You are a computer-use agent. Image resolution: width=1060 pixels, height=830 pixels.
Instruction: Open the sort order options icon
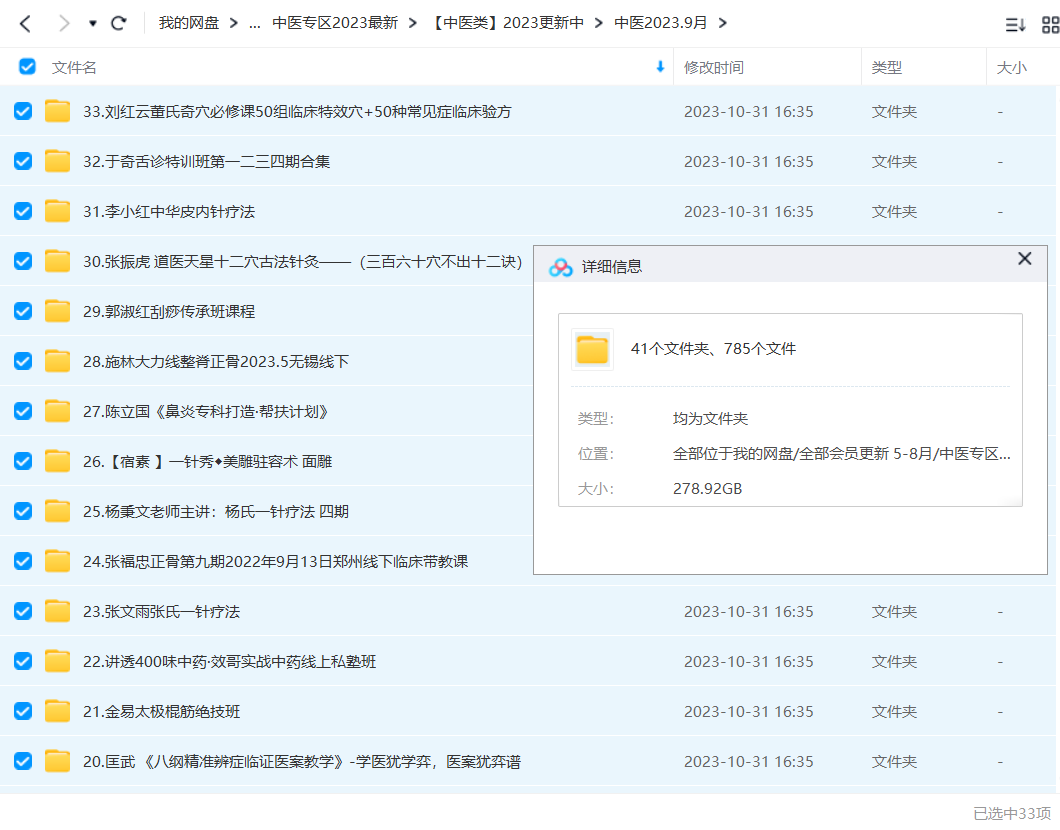1015,25
